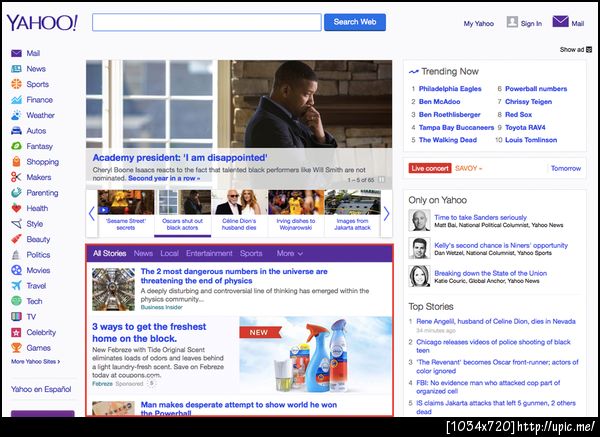Open the Politics capitol icon
600x437 pixels.
[x=16, y=254]
